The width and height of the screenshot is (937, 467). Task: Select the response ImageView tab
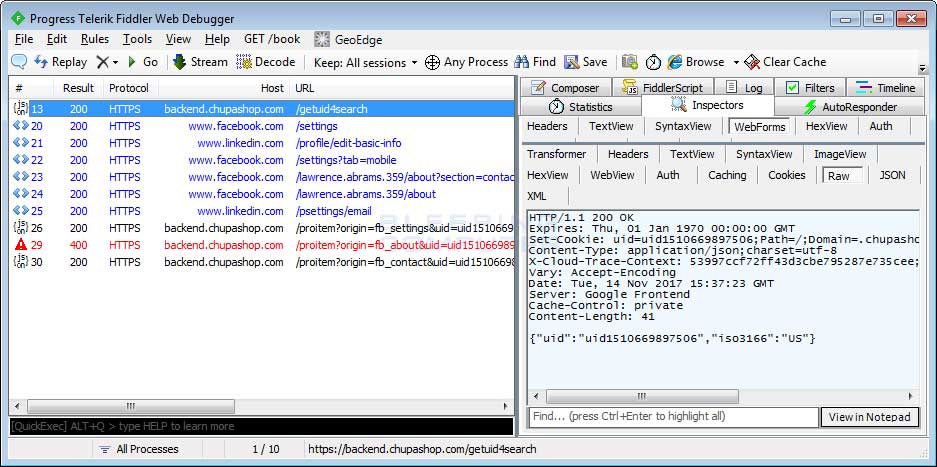(x=840, y=154)
